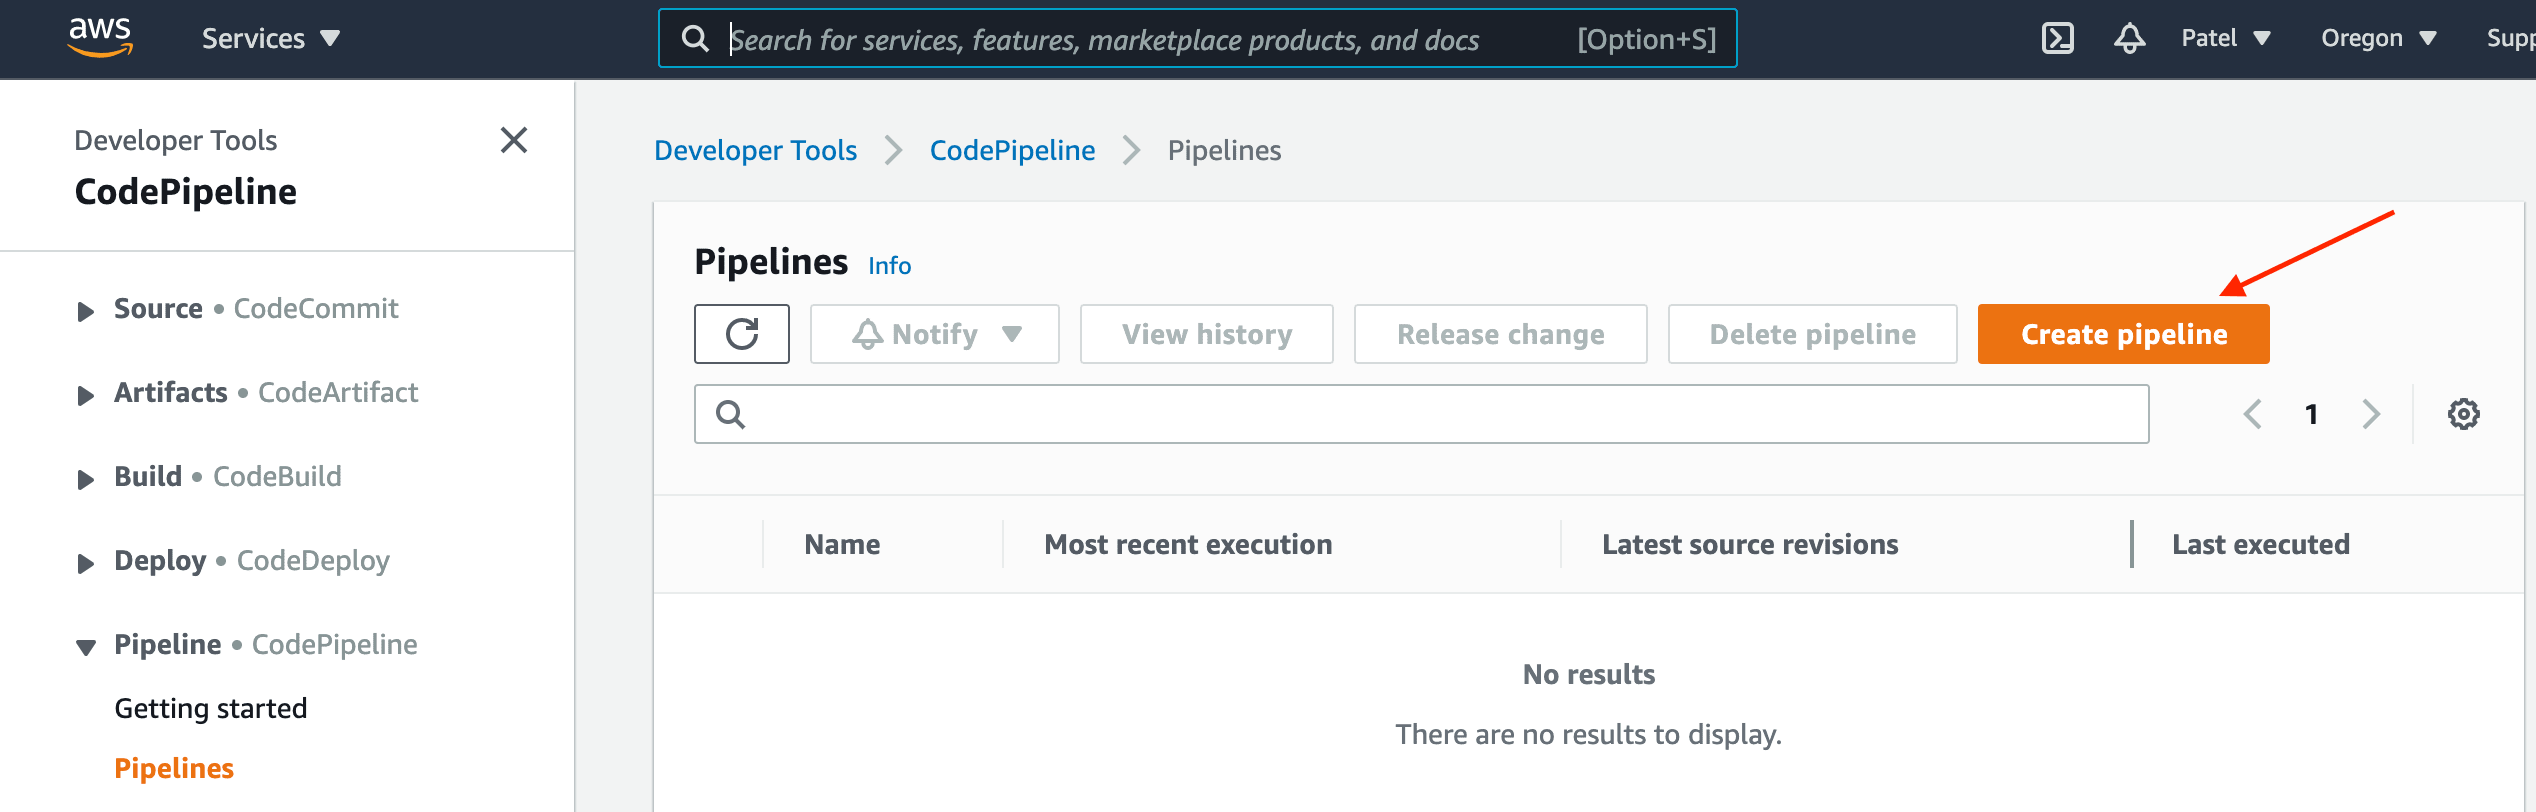
Task: Click the search magnifier icon in top bar
Action: (695, 39)
